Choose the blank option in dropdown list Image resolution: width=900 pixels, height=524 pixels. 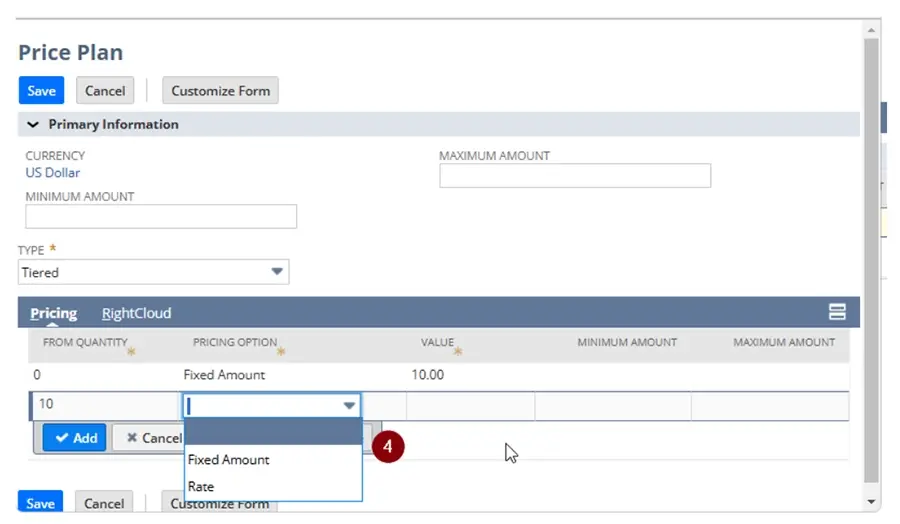pos(272,432)
